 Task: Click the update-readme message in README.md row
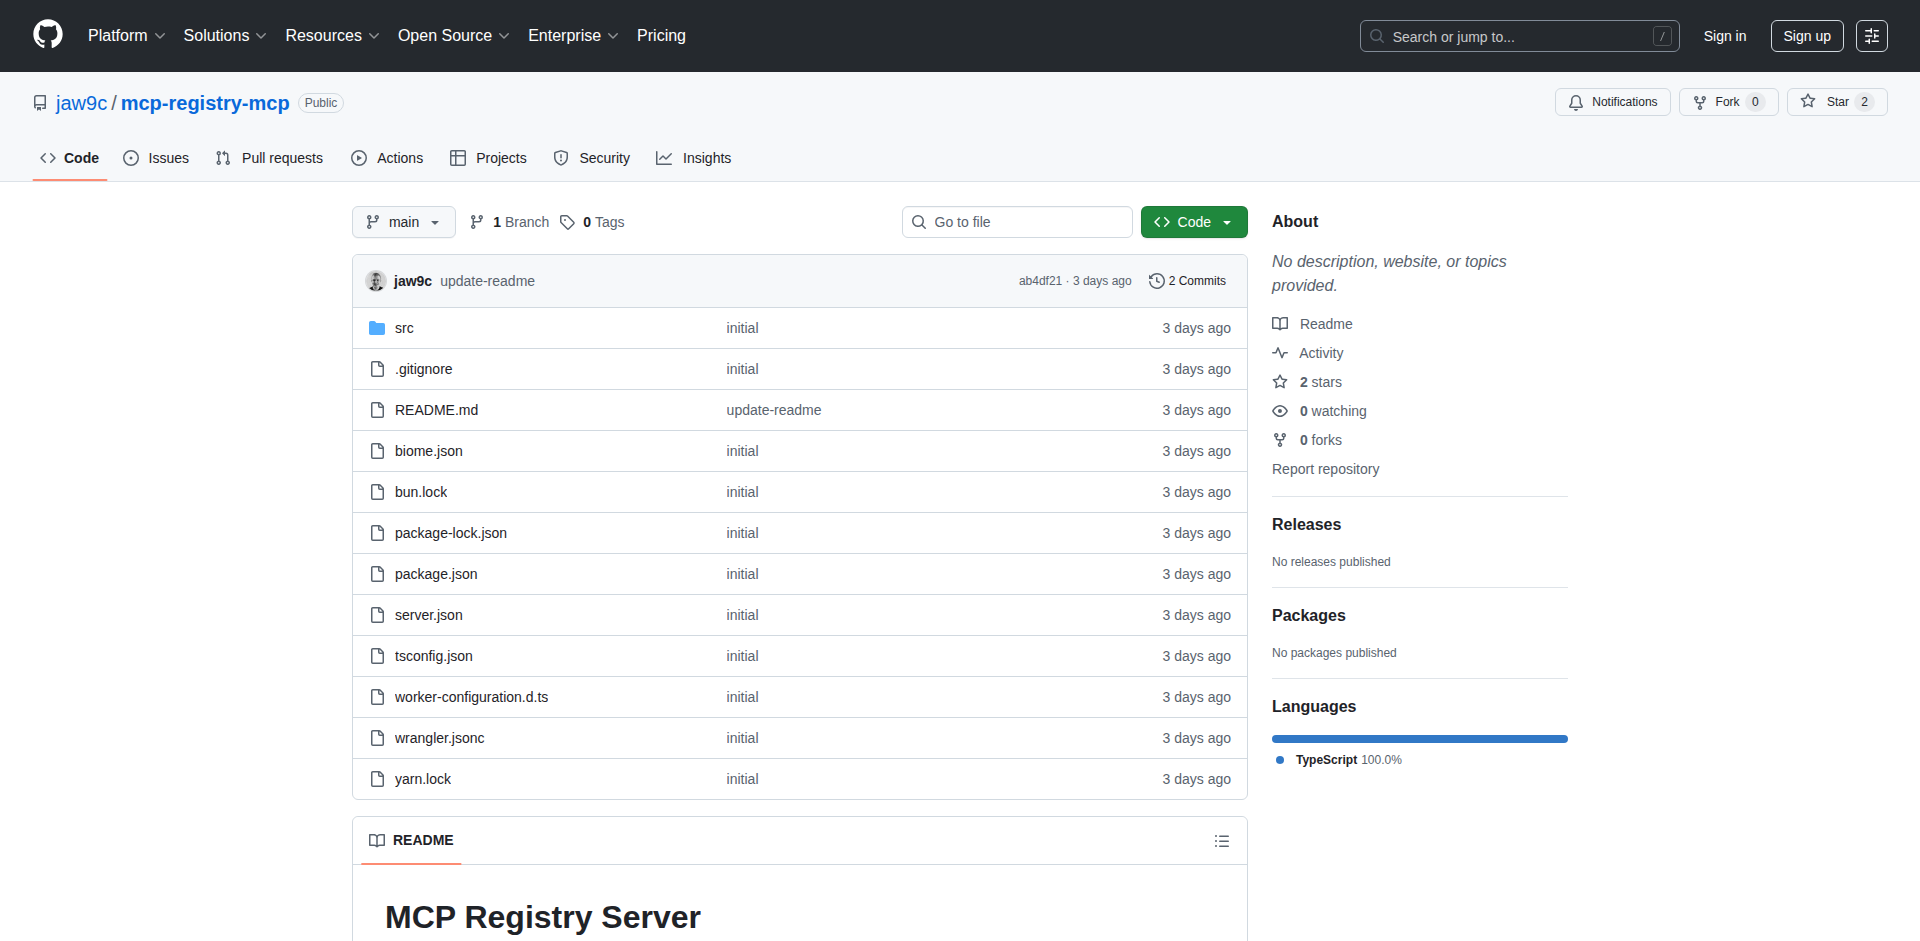[773, 410]
